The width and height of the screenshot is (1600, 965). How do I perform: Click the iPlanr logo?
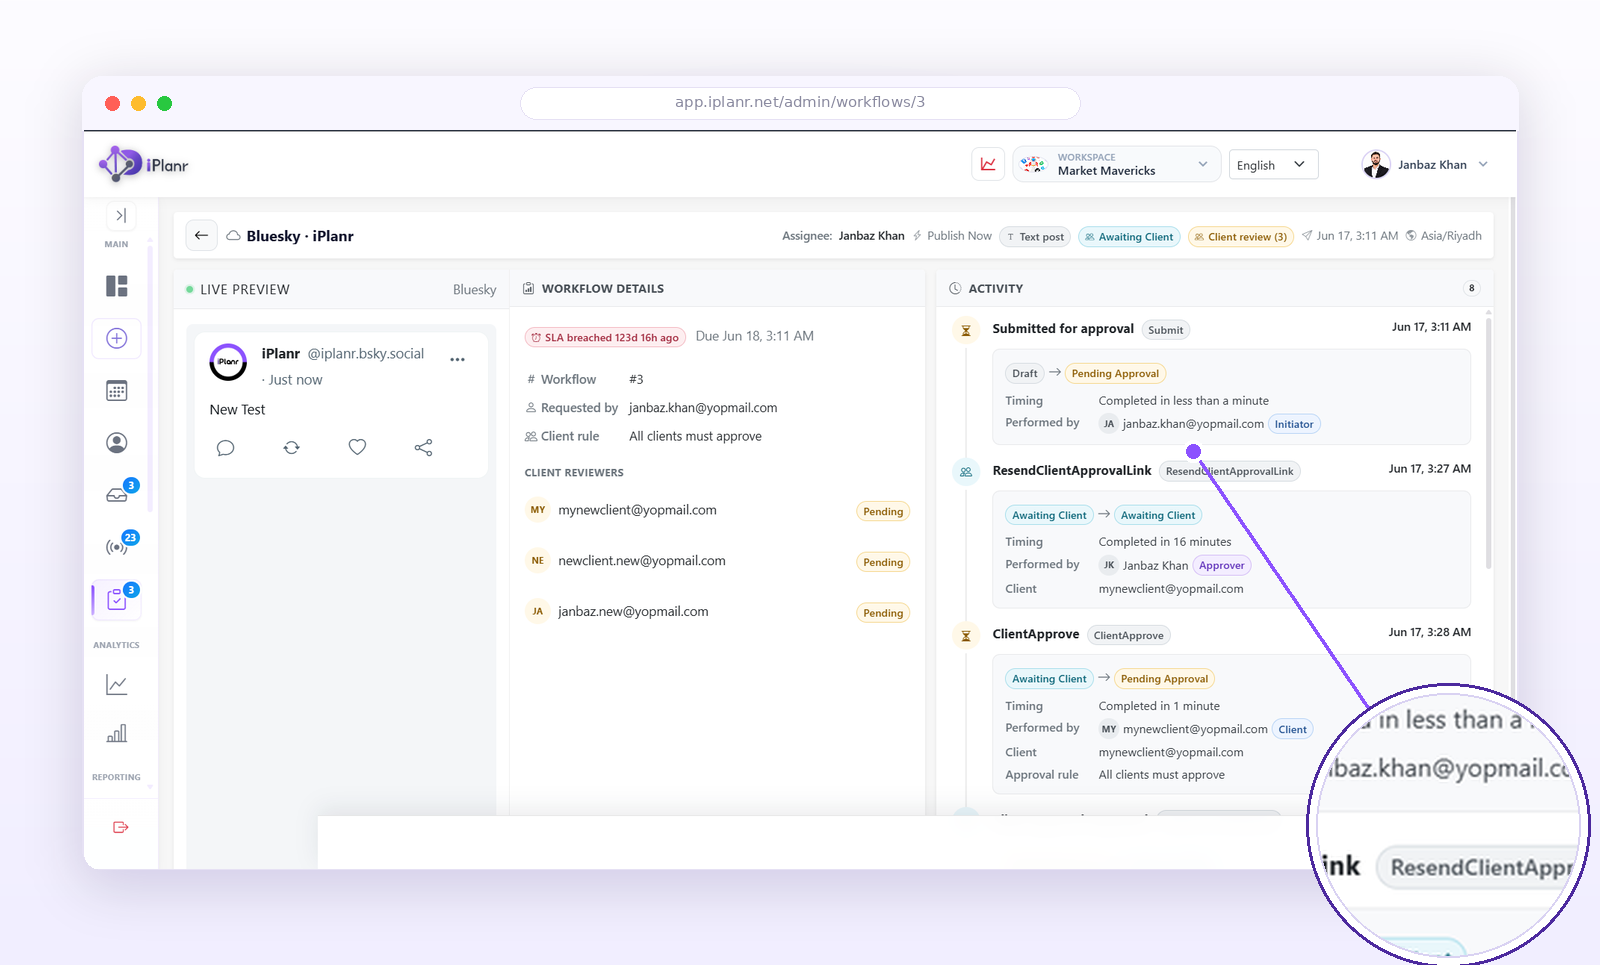[144, 164]
